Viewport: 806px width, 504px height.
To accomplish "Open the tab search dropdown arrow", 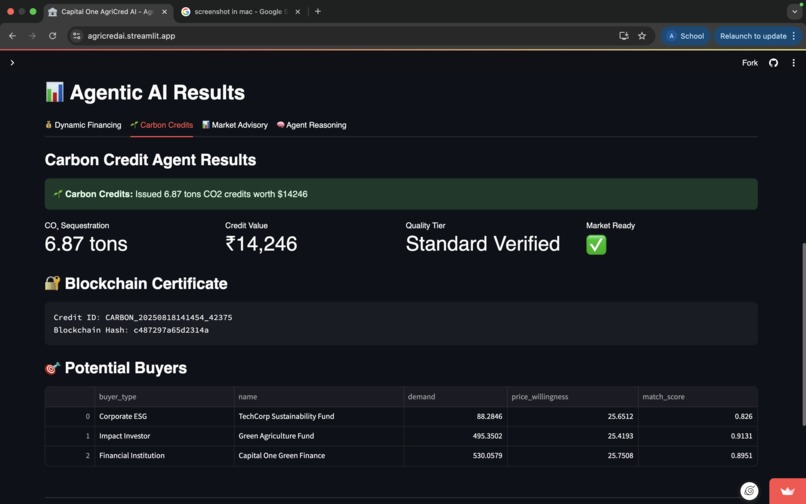I will click(794, 11).
